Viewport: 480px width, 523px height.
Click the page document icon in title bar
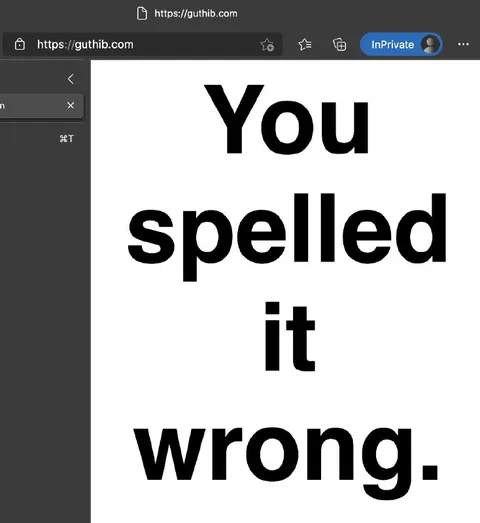[x=142, y=13]
